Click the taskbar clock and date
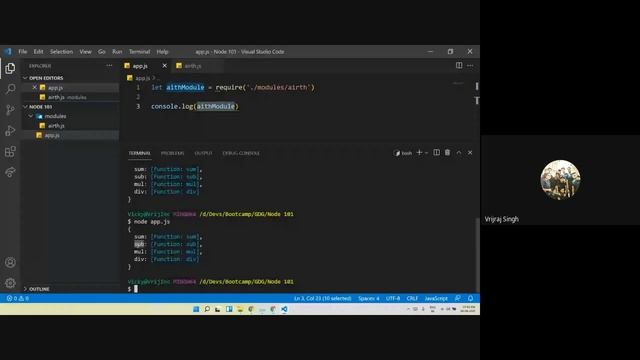This screenshot has width=640, height=360. tap(468, 309)
